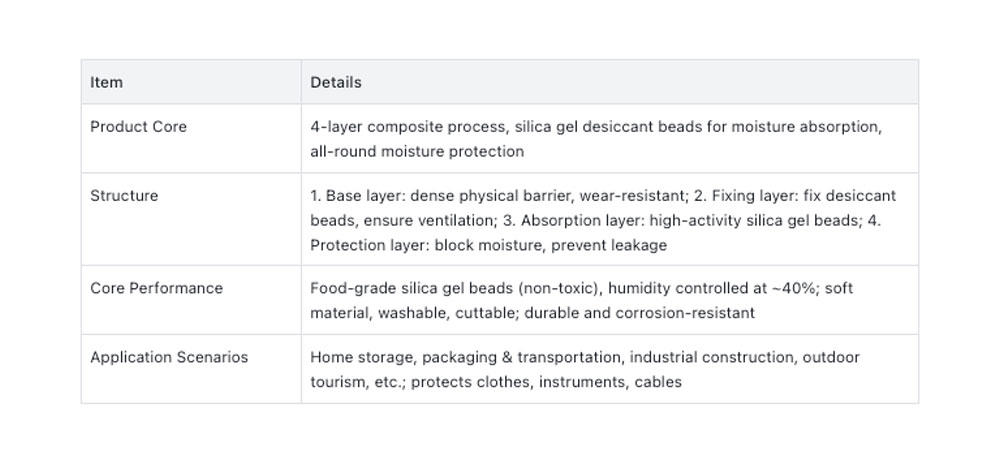Viewport: 1000px width, 450px height.
Task: Click the "protects clothes, instruments, cables" text
Action: tap(546, 382)
